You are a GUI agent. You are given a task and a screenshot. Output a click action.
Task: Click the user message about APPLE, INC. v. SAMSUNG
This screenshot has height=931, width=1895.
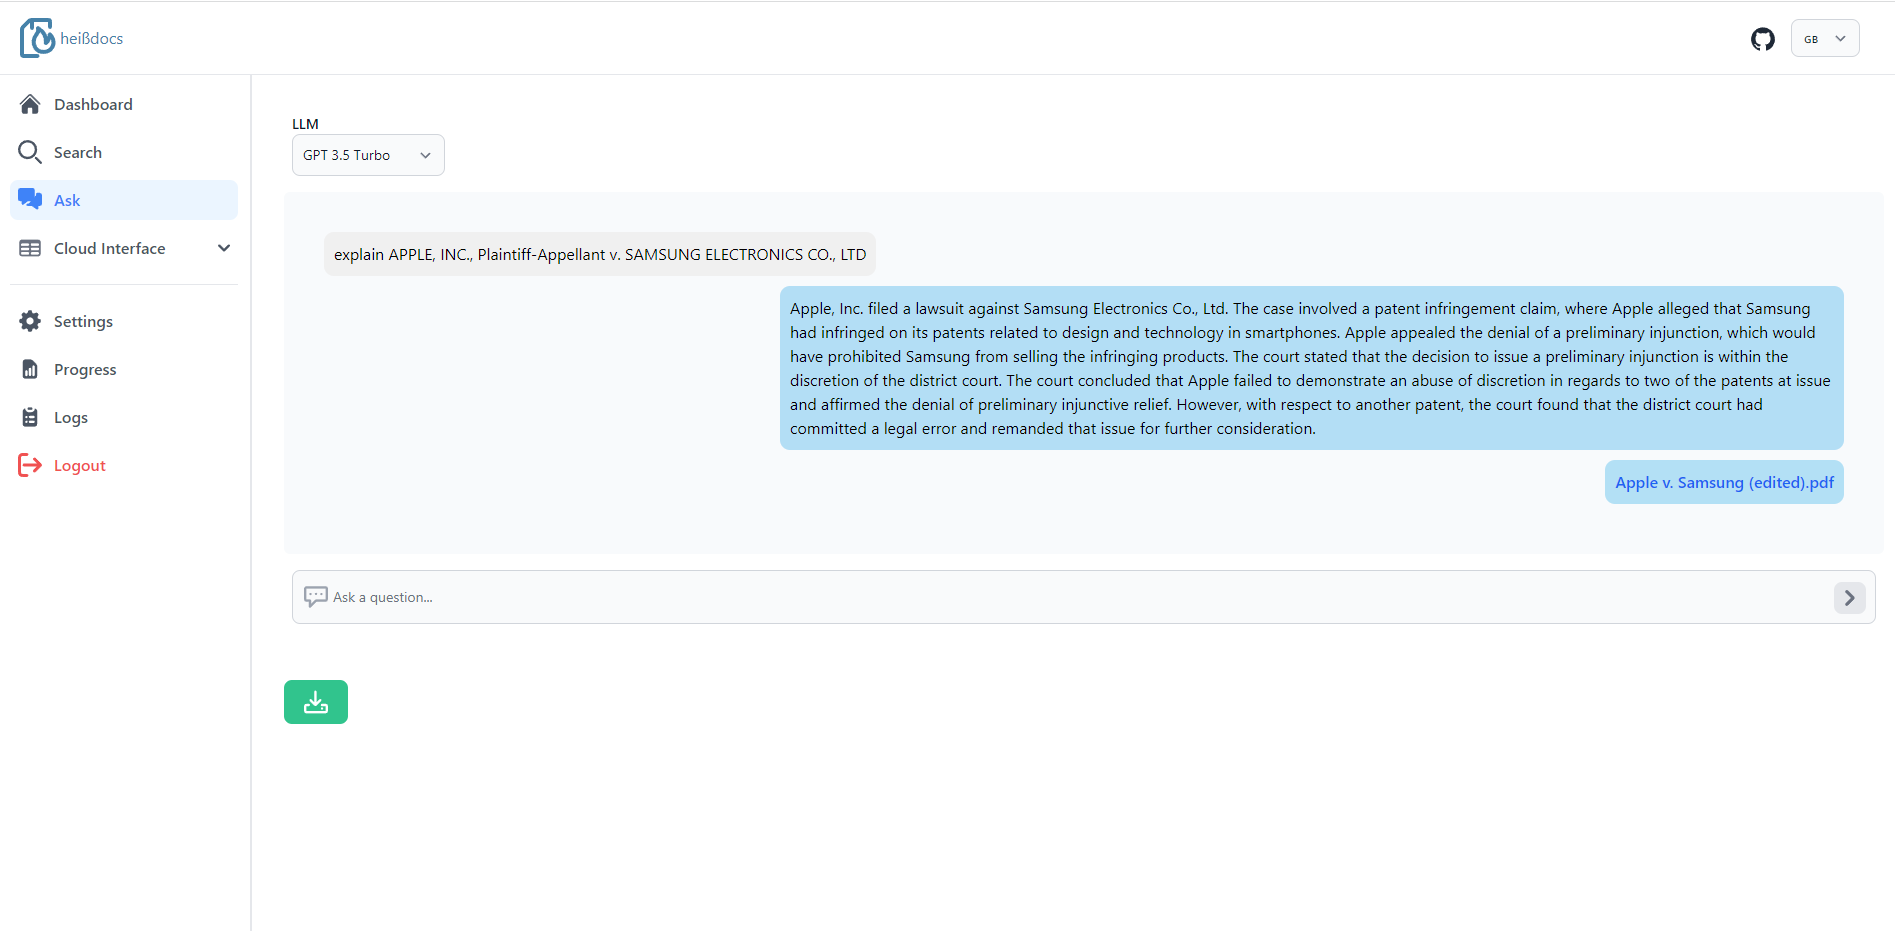[600, 254]
